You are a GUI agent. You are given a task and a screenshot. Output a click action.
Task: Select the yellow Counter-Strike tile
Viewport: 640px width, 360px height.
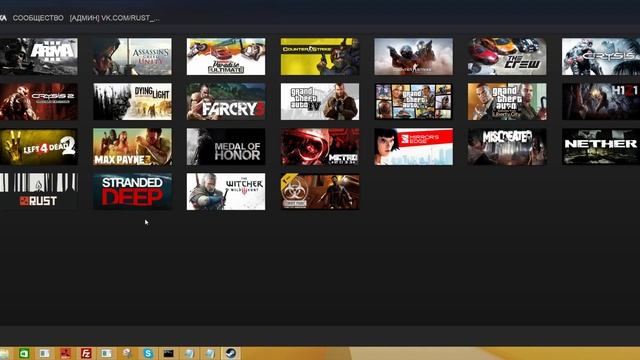pos(320,56)
